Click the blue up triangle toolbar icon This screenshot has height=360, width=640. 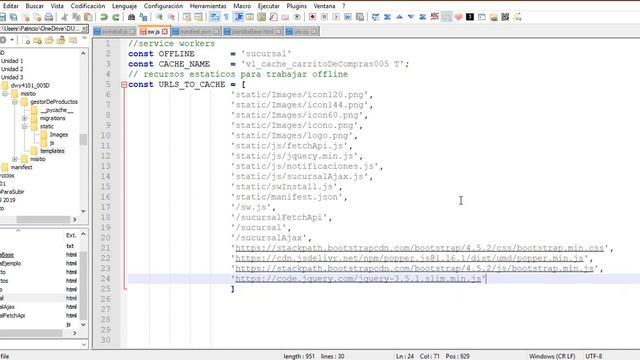(x=399, y=17)
